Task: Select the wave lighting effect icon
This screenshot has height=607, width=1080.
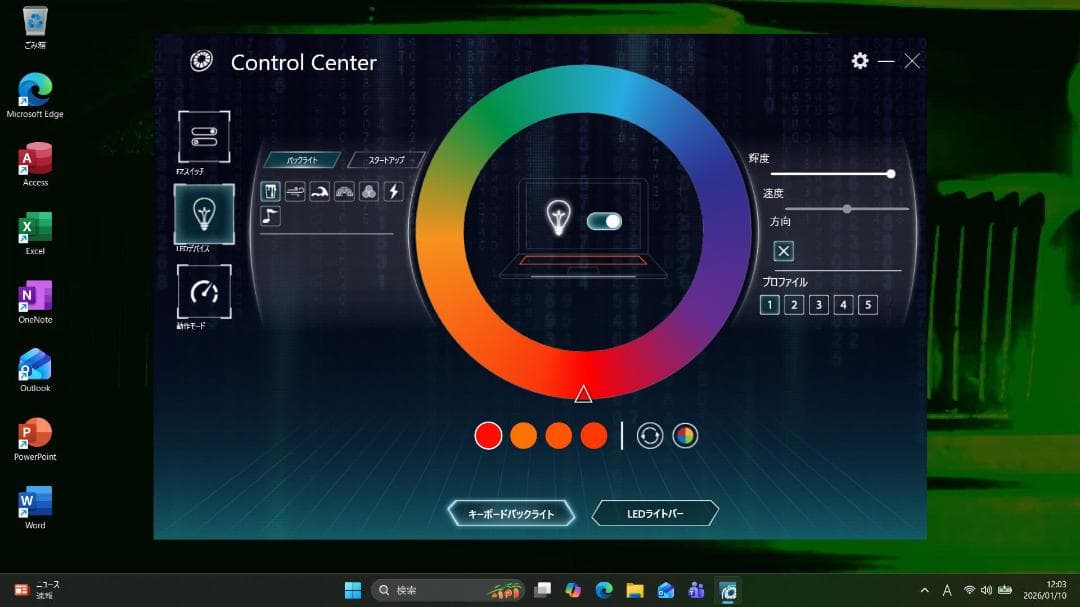Action: click(x=319, y=191)
